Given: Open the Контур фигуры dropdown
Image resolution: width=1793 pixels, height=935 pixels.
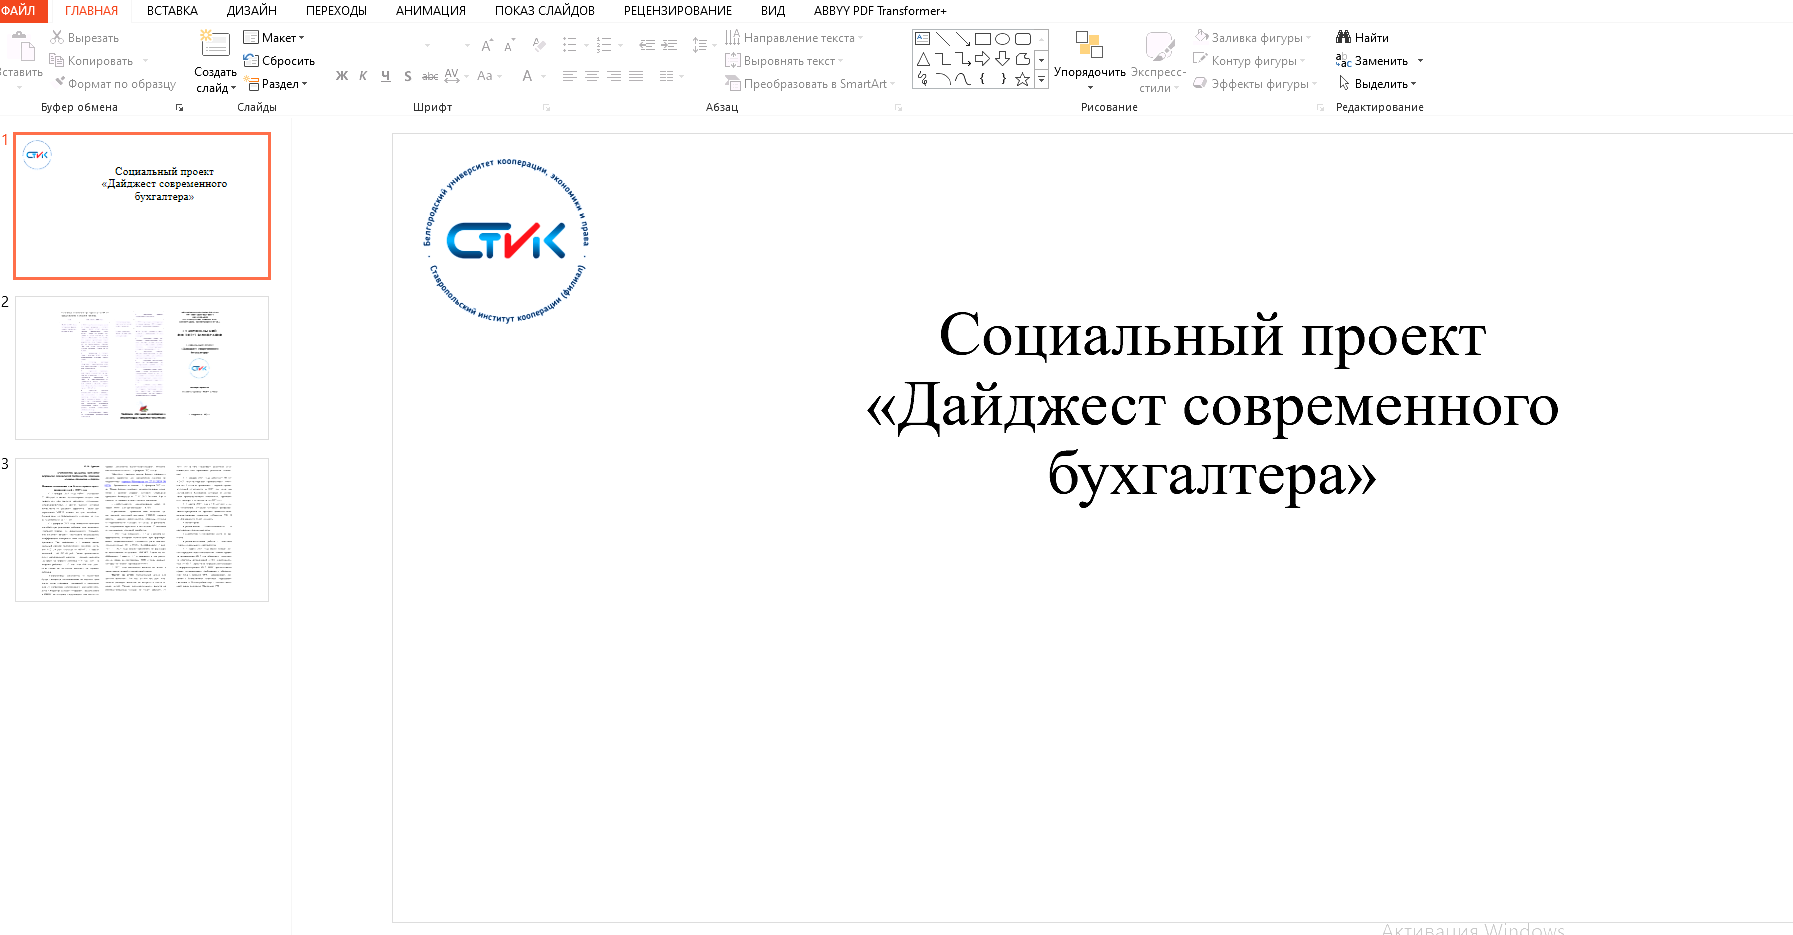Looking at the screenshot, I should [x=1250, y=61].
